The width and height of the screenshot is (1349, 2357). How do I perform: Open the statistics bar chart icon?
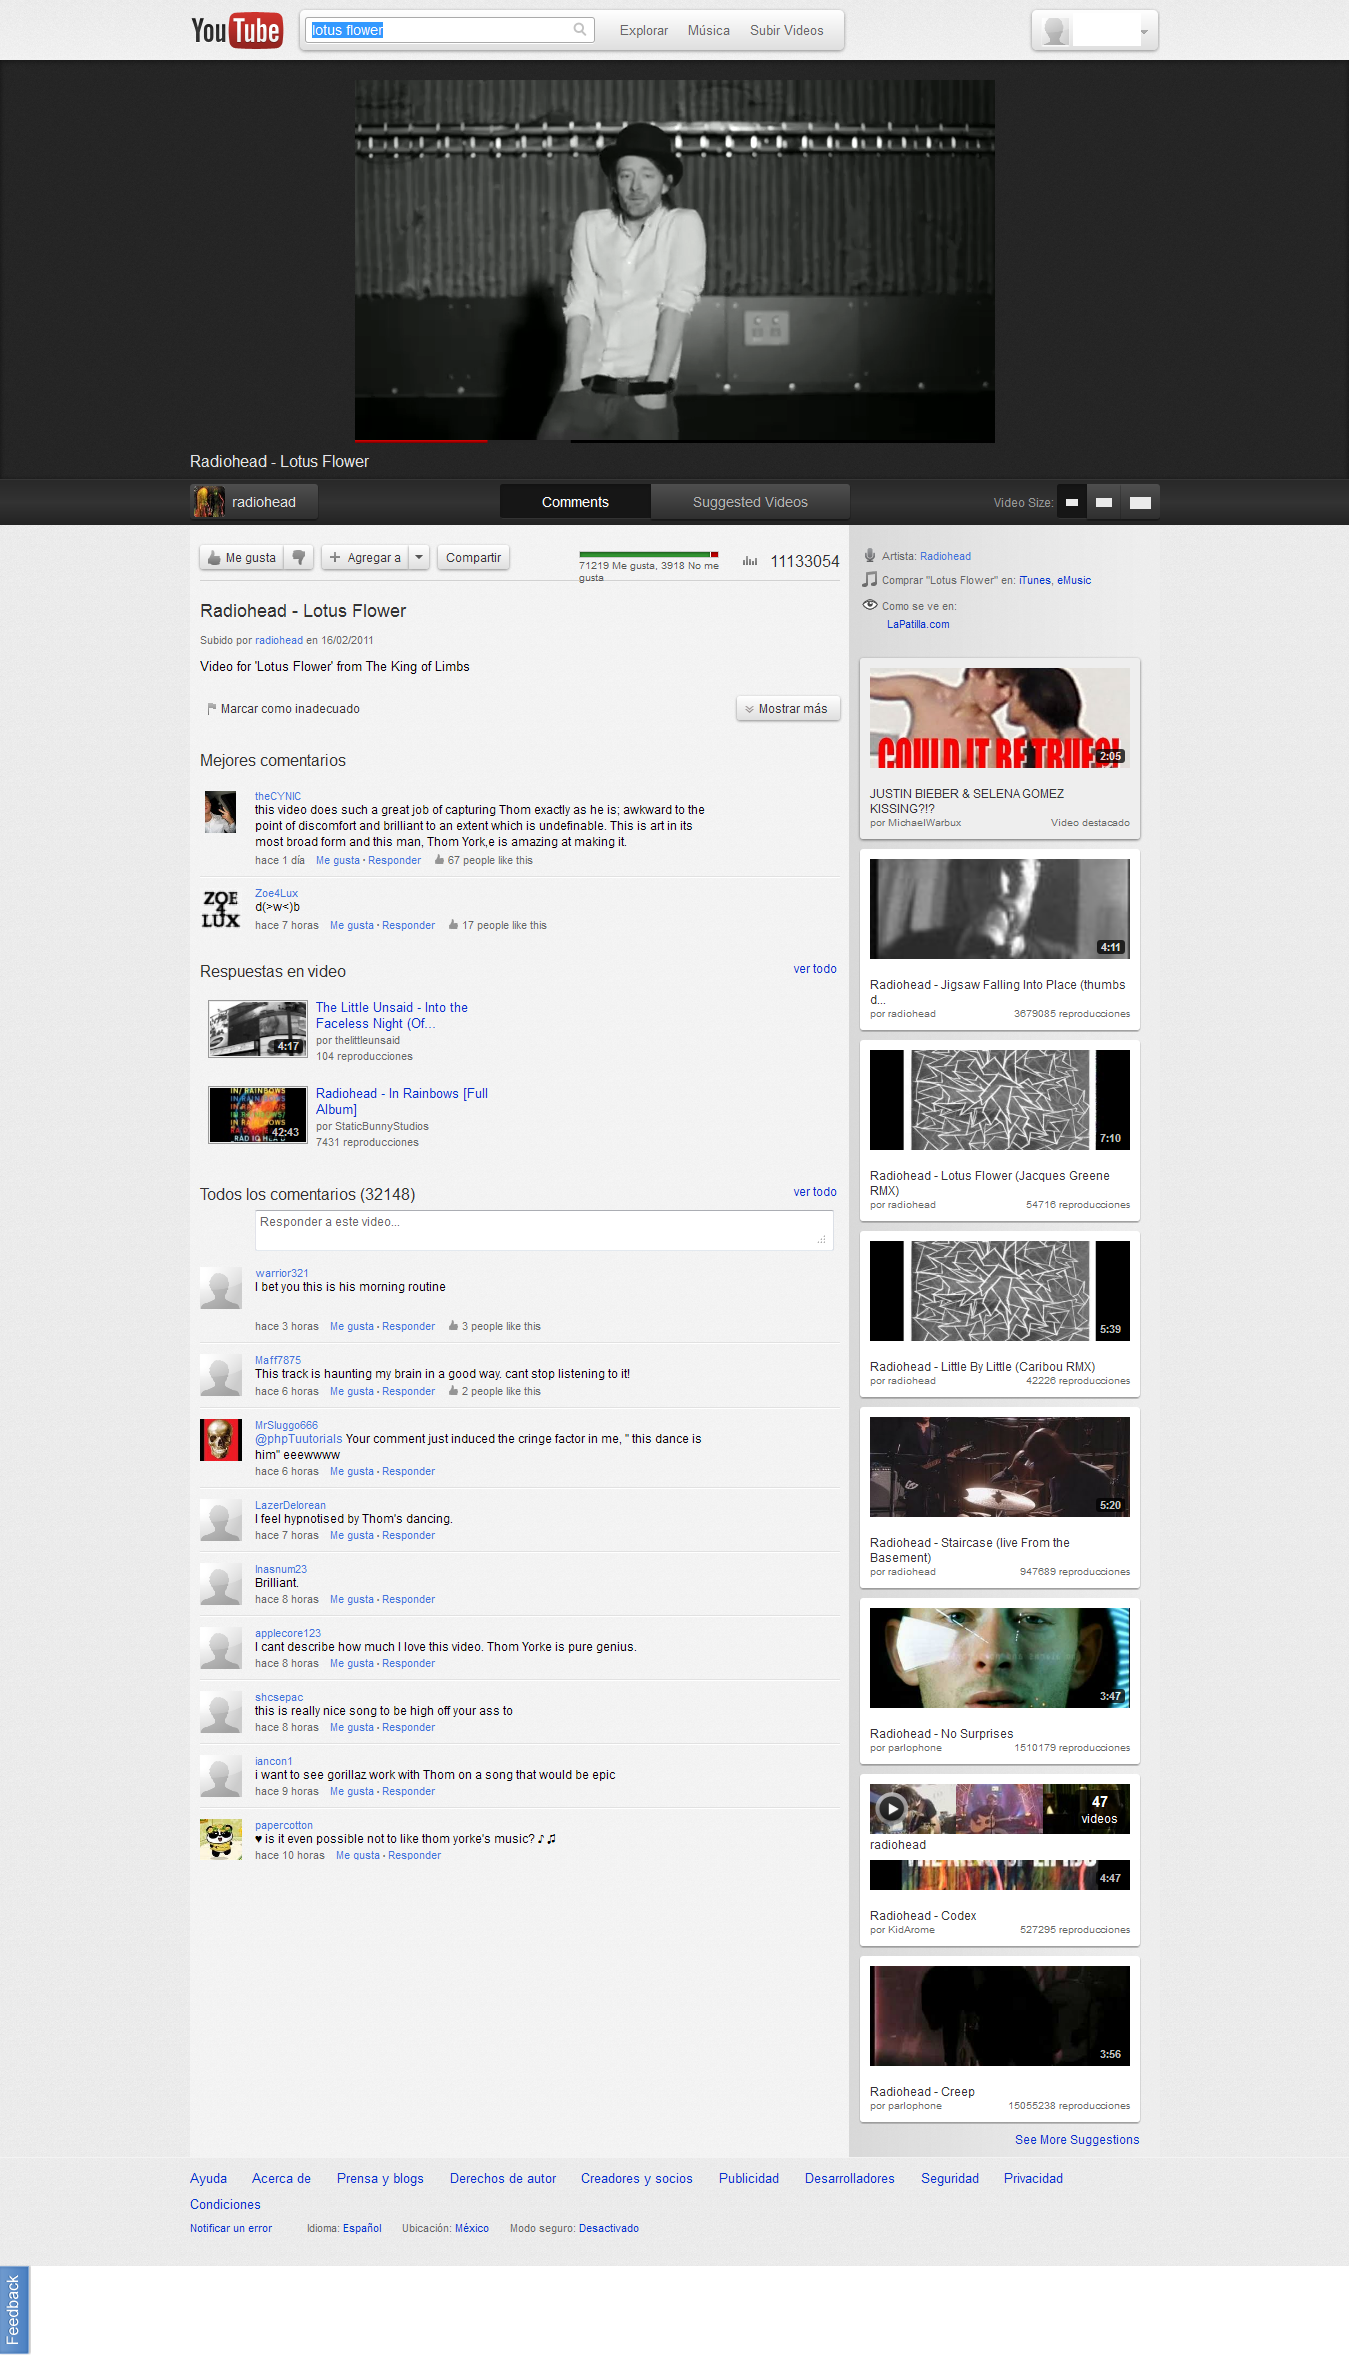point(750,561)
